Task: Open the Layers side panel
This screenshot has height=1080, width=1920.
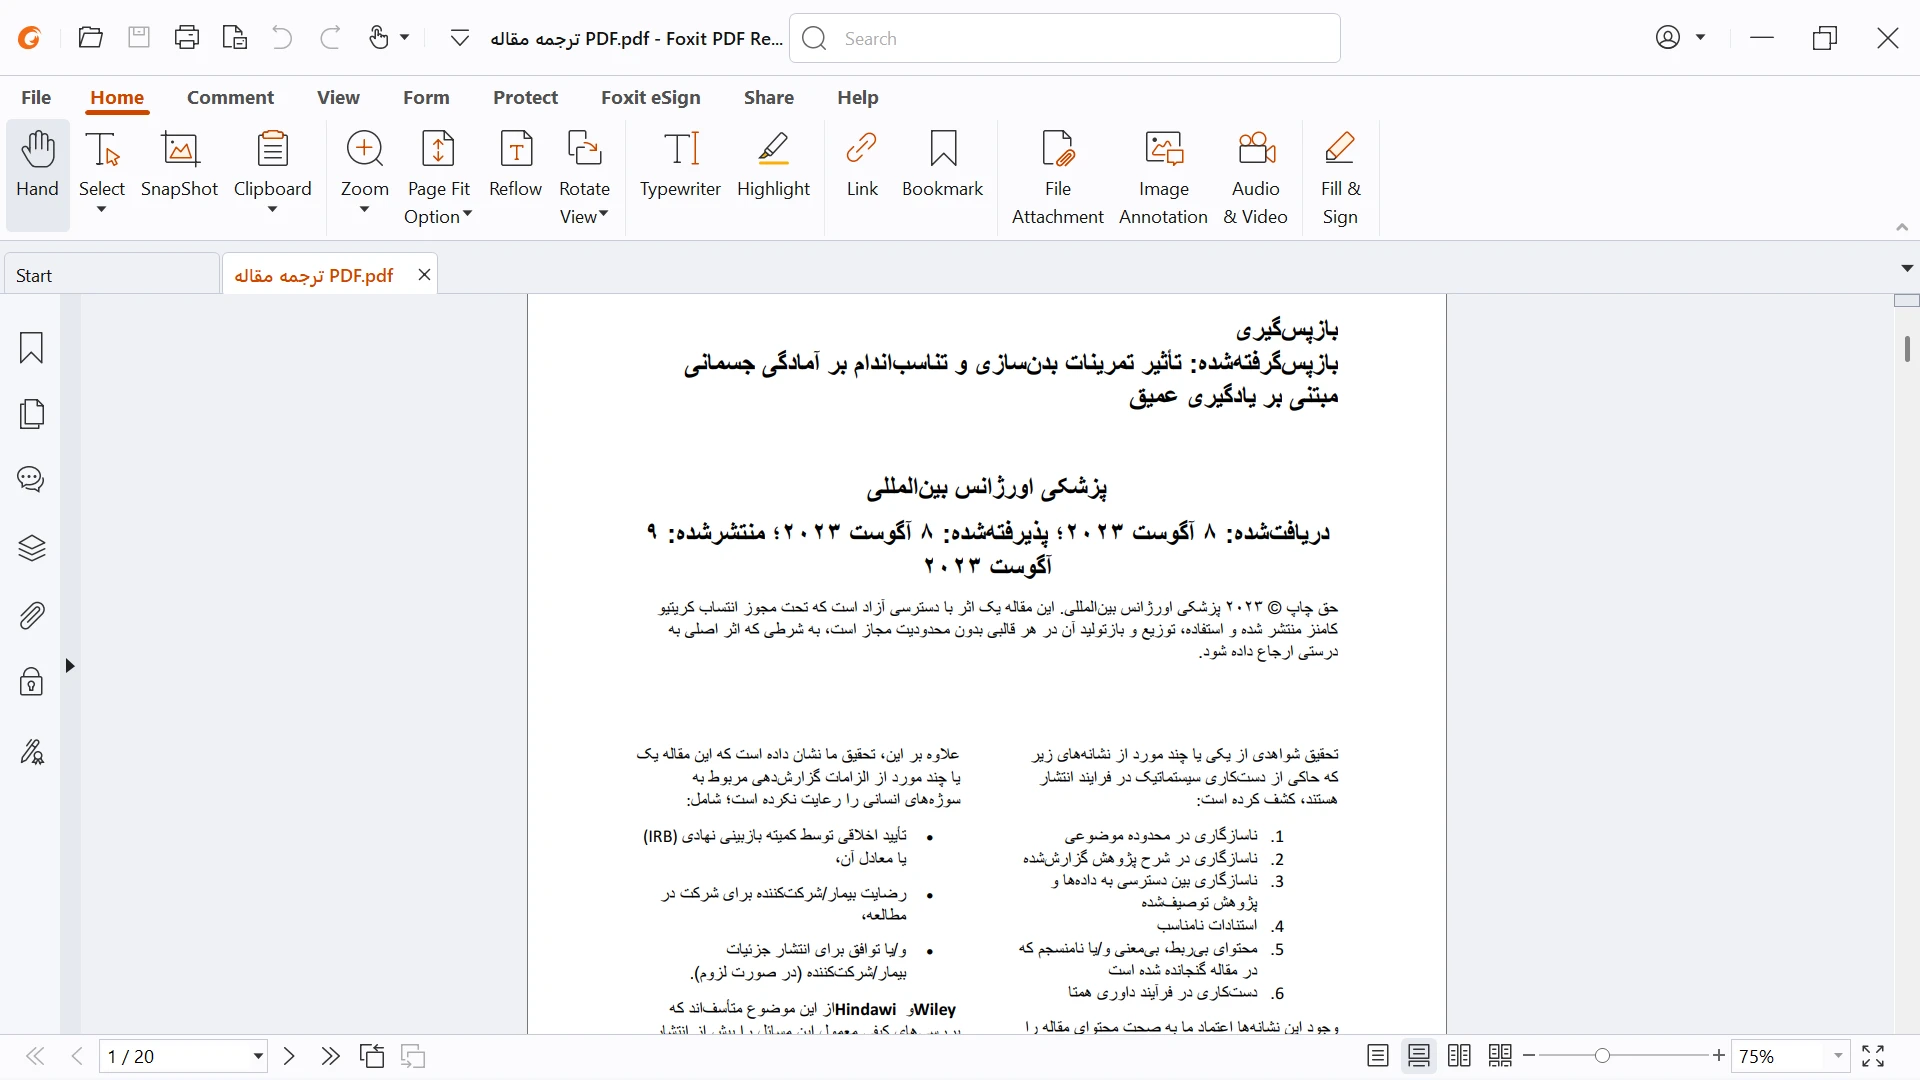Action: click(x=32, y=548)
